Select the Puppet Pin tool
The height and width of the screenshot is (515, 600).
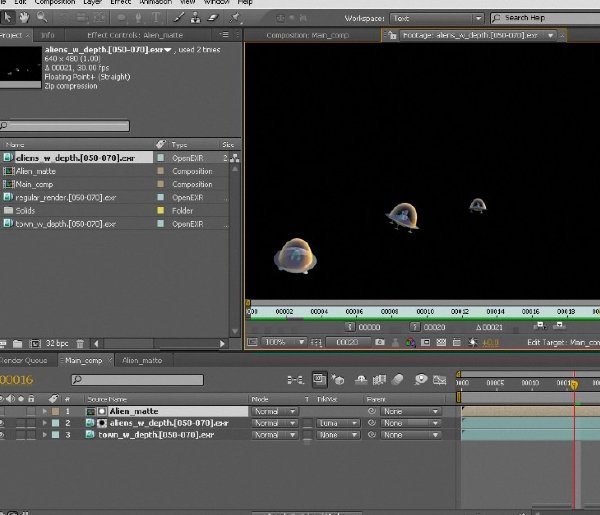coord(235,18)
